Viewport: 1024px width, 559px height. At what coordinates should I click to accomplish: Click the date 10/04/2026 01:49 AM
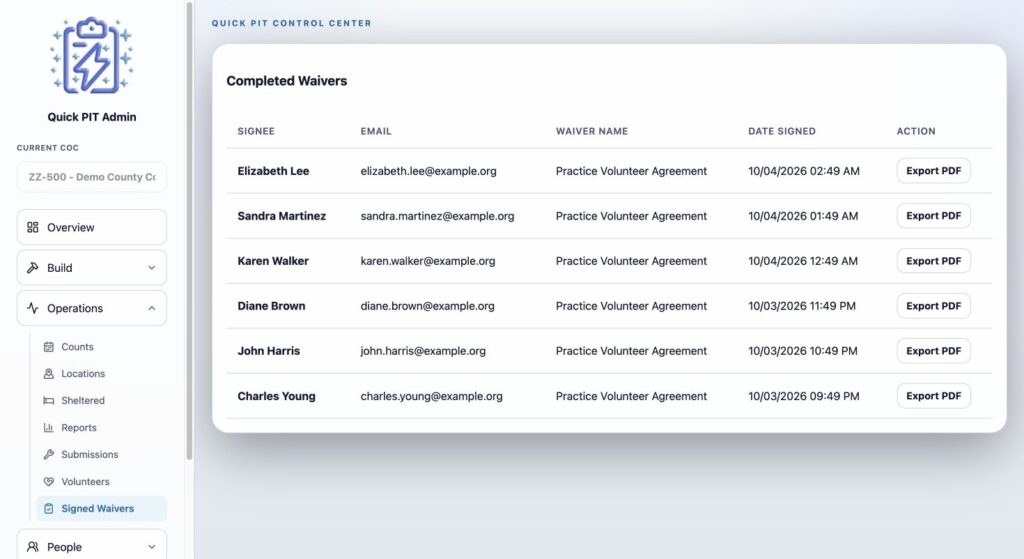click(x=803, y=216)
